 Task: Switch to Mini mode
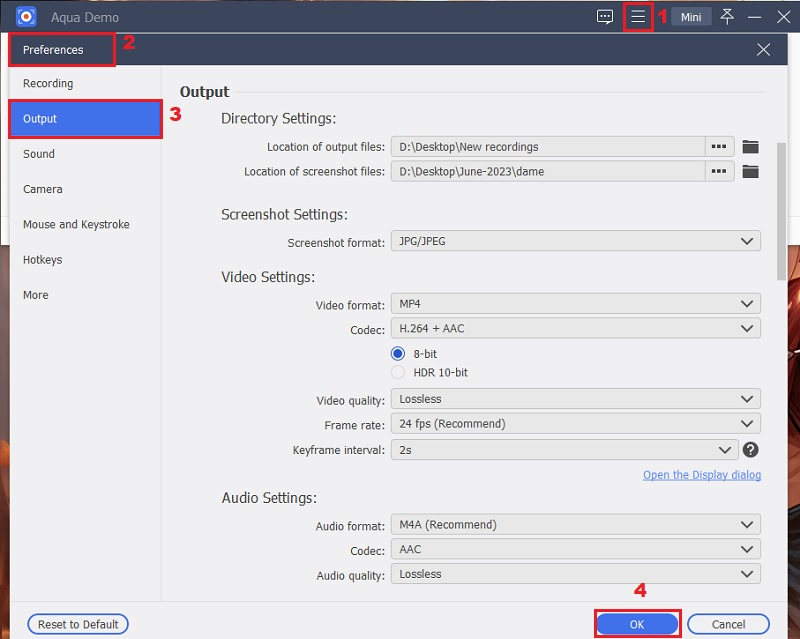coord(690,16)
